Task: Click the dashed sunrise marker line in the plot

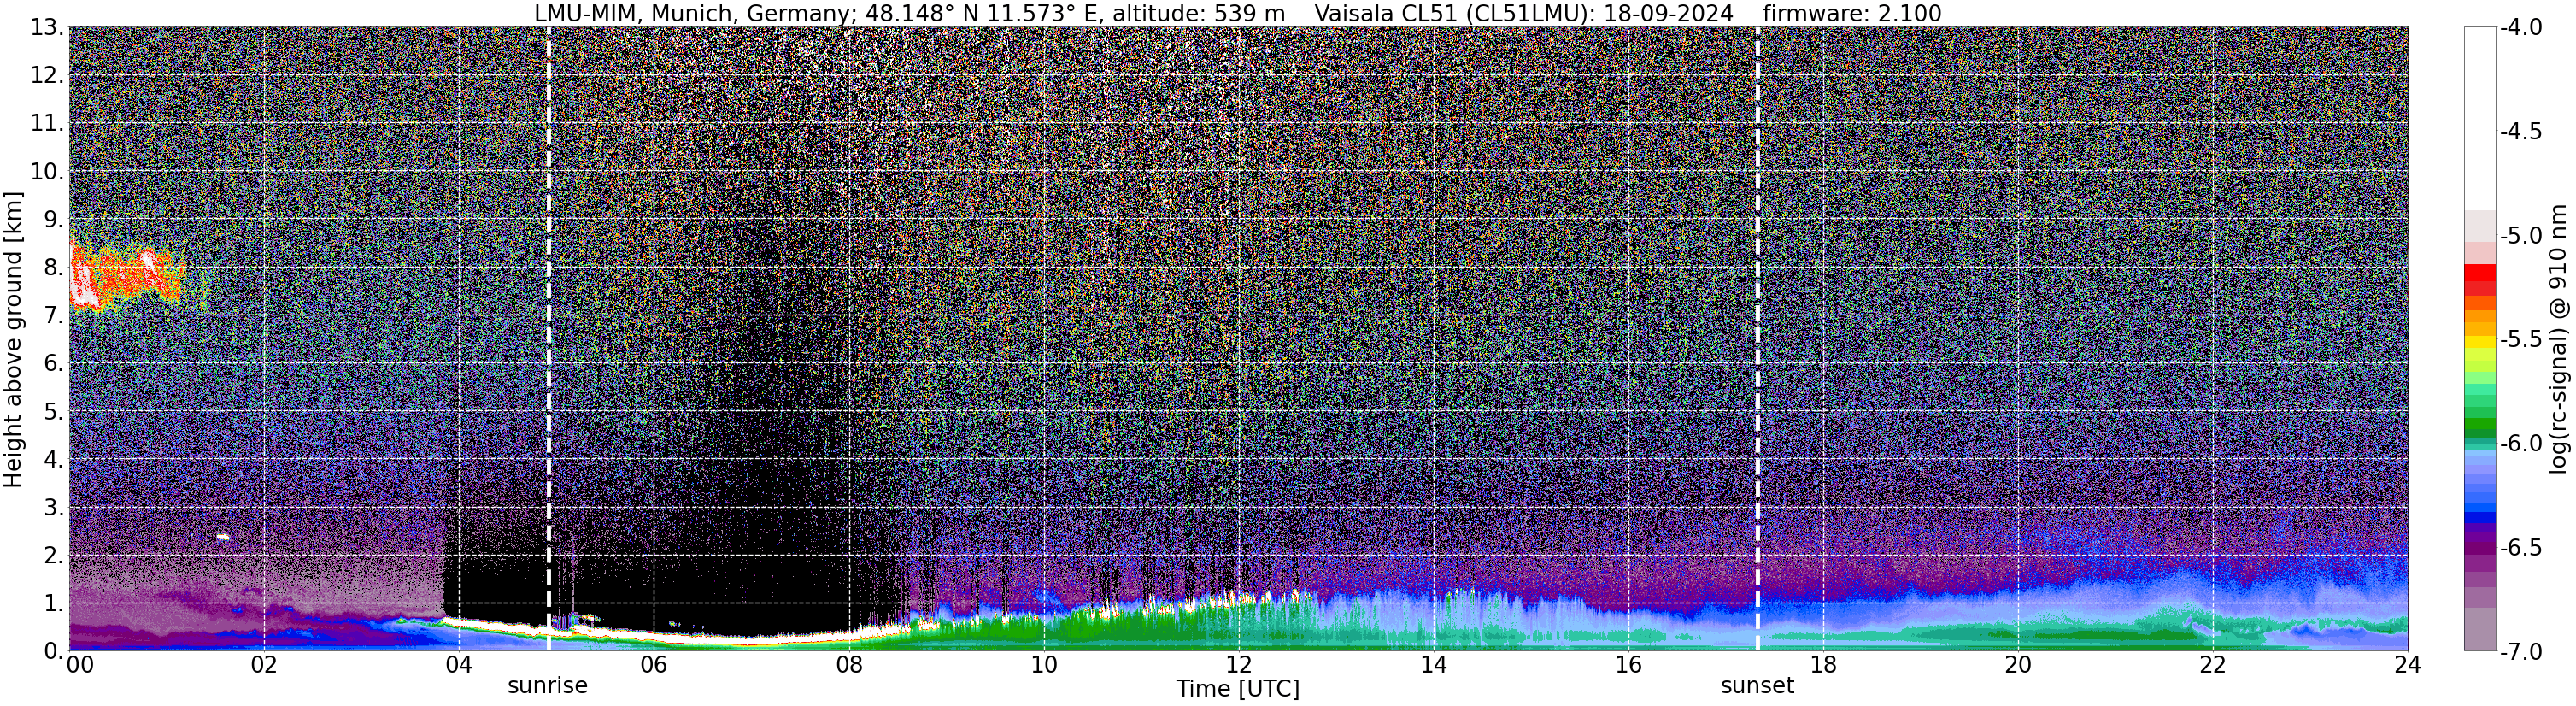Action: pos(548,338)
